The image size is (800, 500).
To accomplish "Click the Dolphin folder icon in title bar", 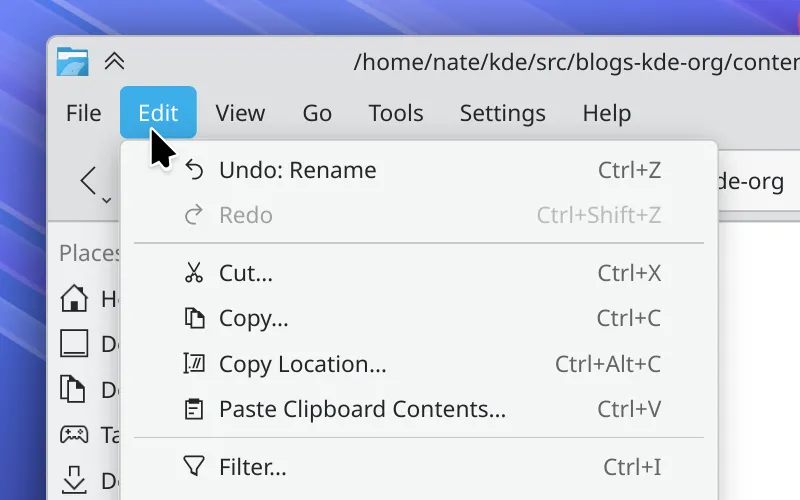I will pyautogui.click(x=72, y=62).
